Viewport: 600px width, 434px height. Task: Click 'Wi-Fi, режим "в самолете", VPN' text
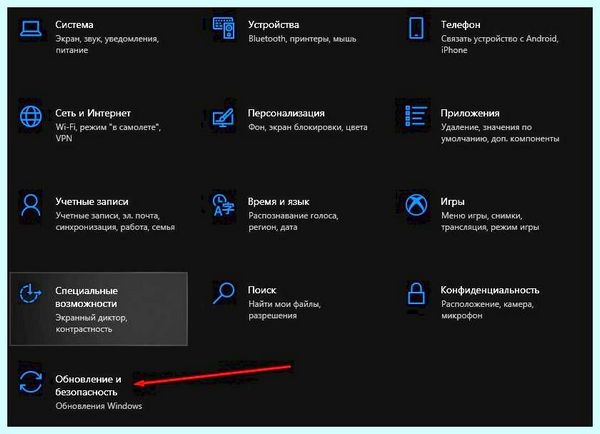point(108,132)
